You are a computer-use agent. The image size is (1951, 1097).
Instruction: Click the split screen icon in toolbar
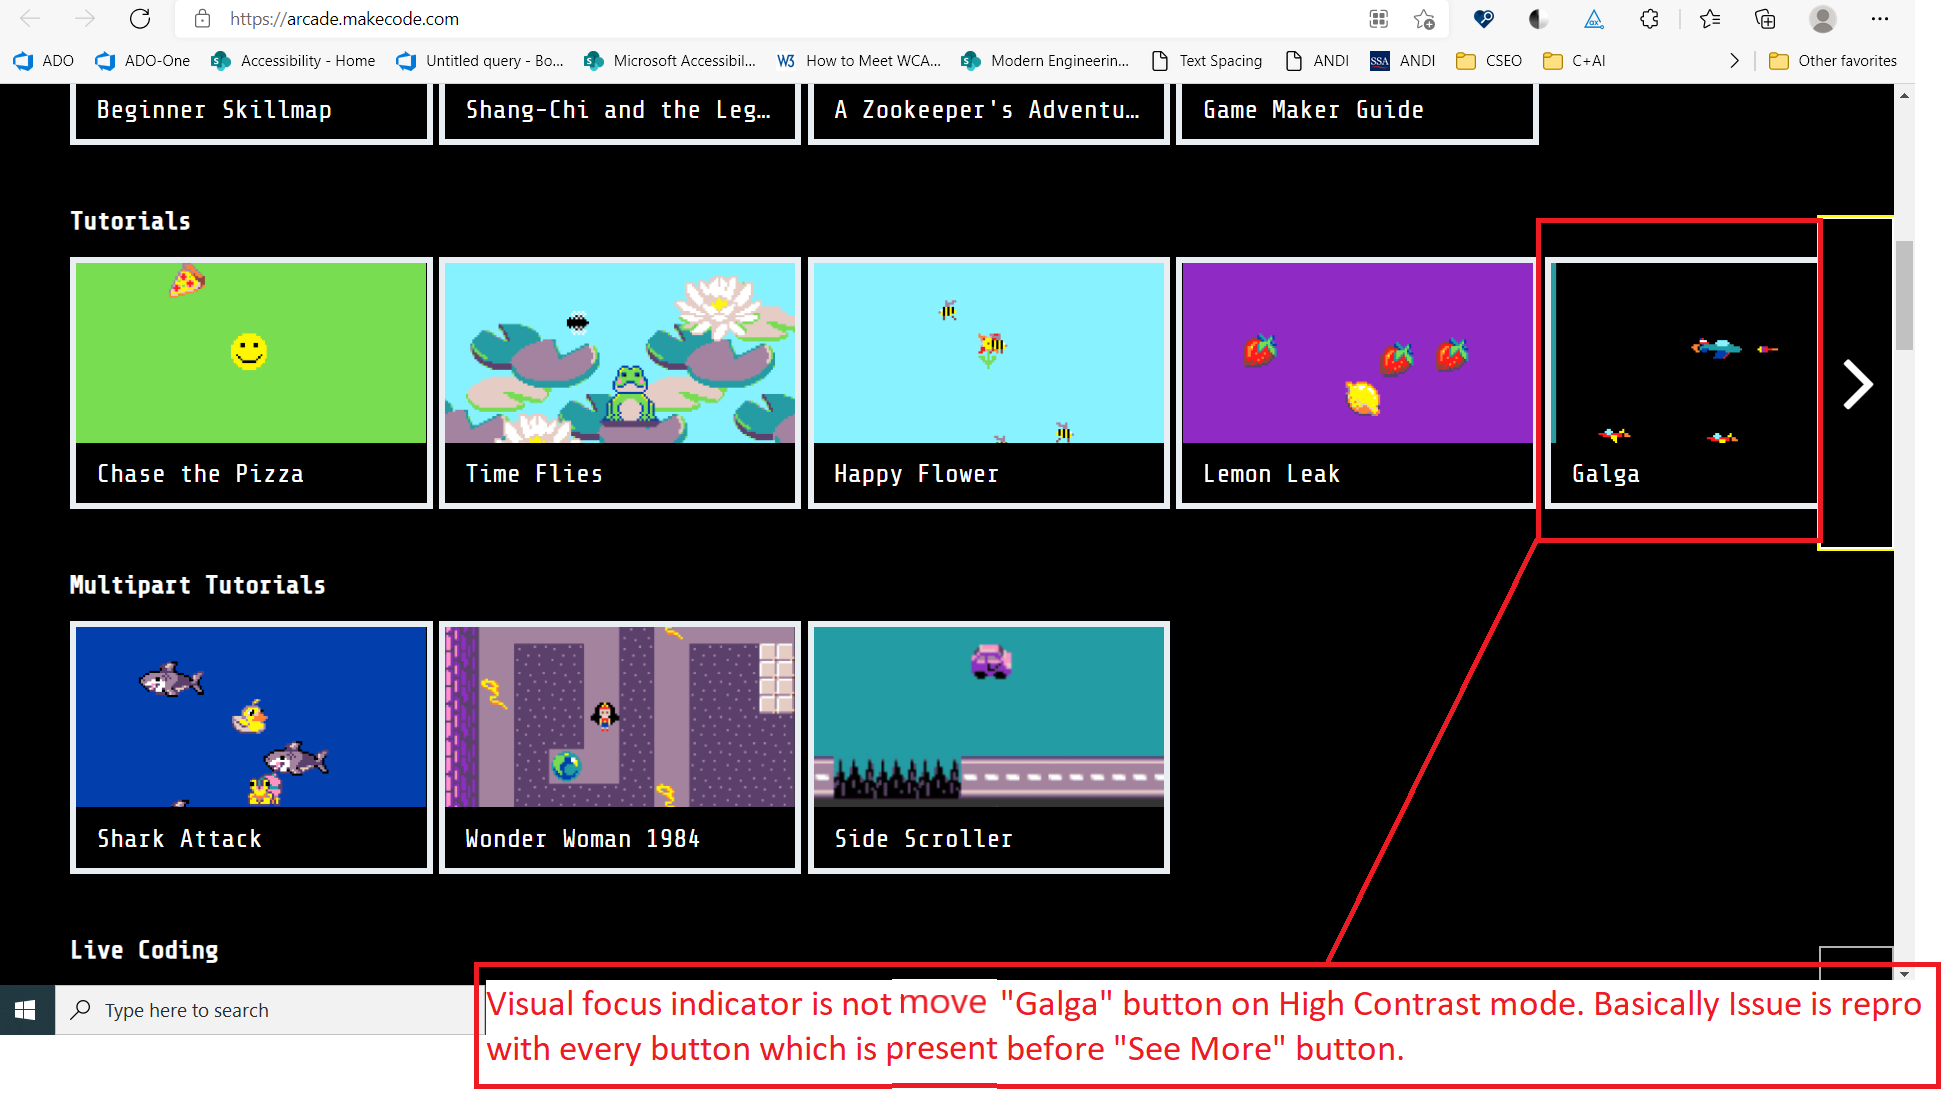click(x=1378, y=19)
